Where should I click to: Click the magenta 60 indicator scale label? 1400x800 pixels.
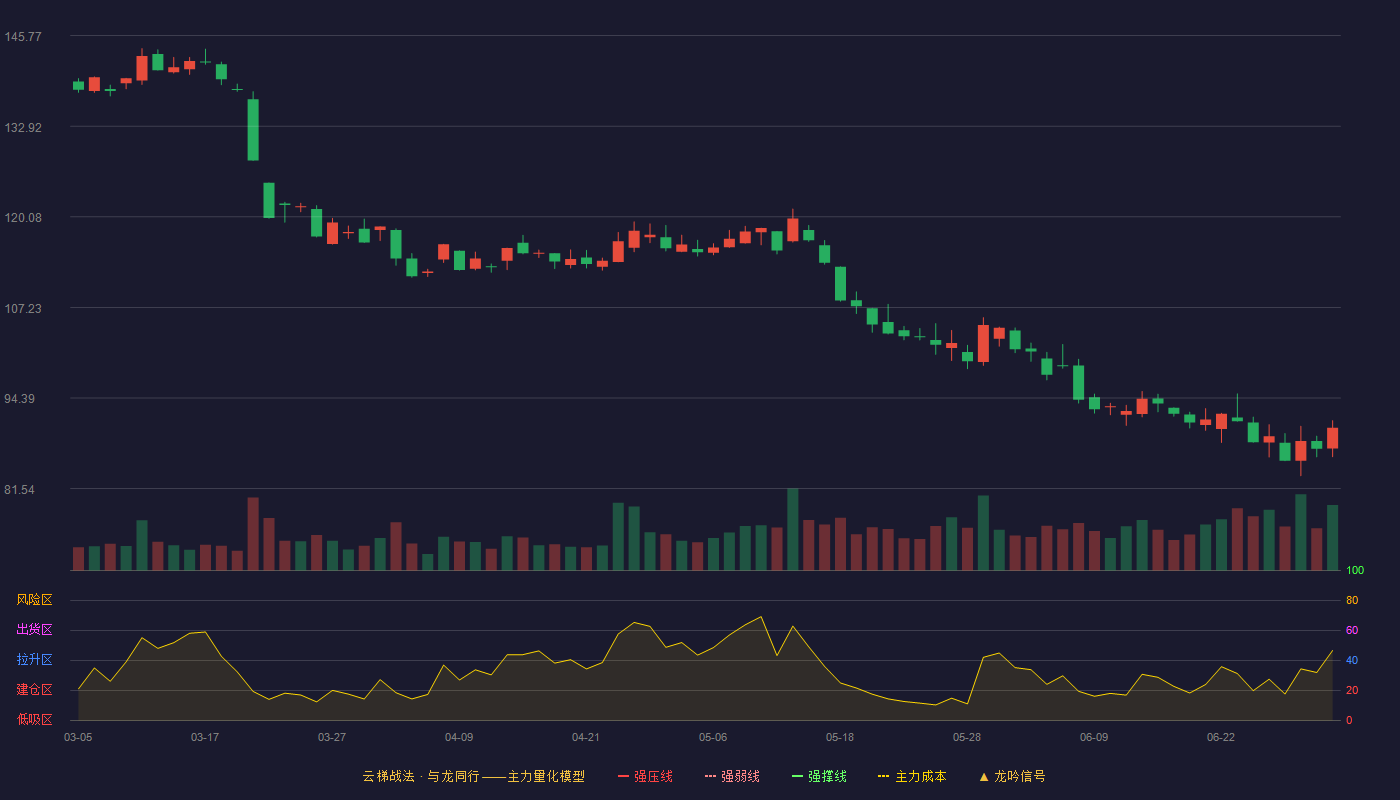(x=1352, y=630)
